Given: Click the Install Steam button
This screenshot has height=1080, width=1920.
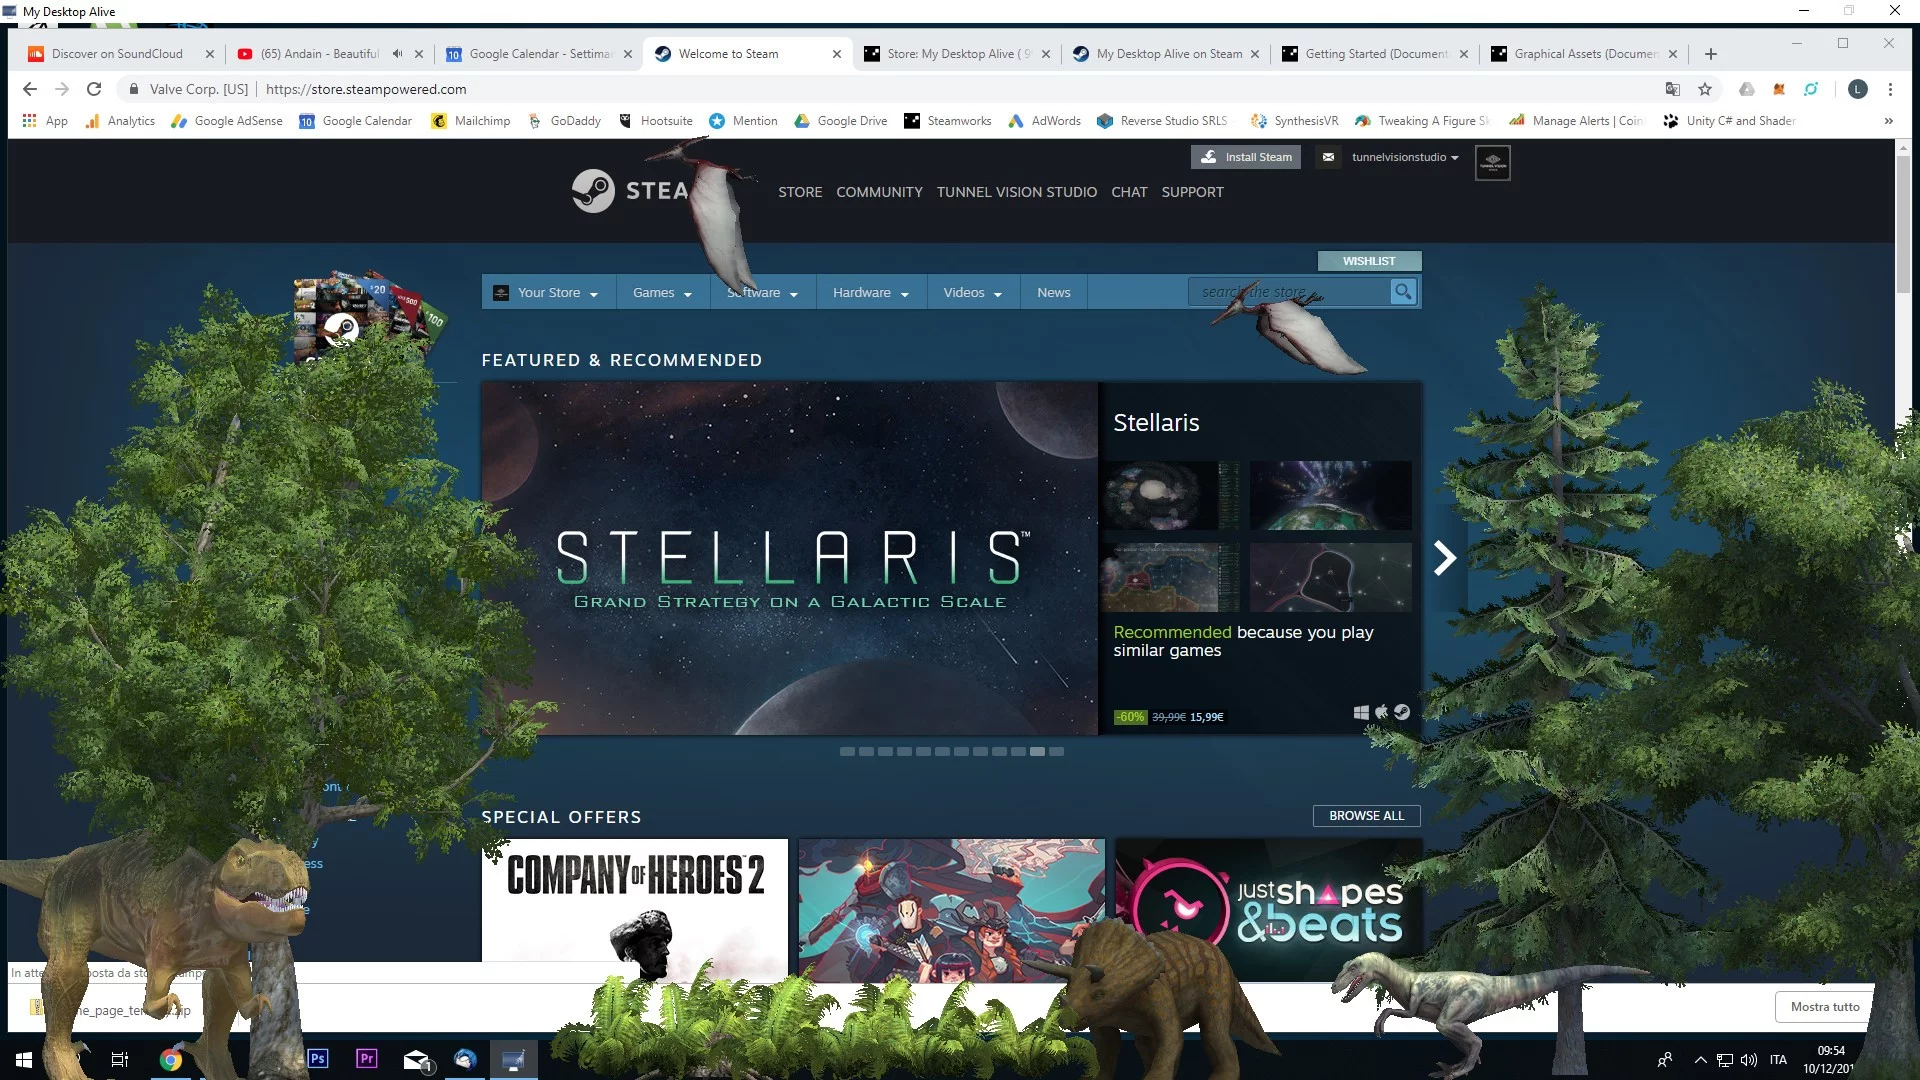Looking at the screenshot, I should pyautogui.click(x=1245, y=157).
